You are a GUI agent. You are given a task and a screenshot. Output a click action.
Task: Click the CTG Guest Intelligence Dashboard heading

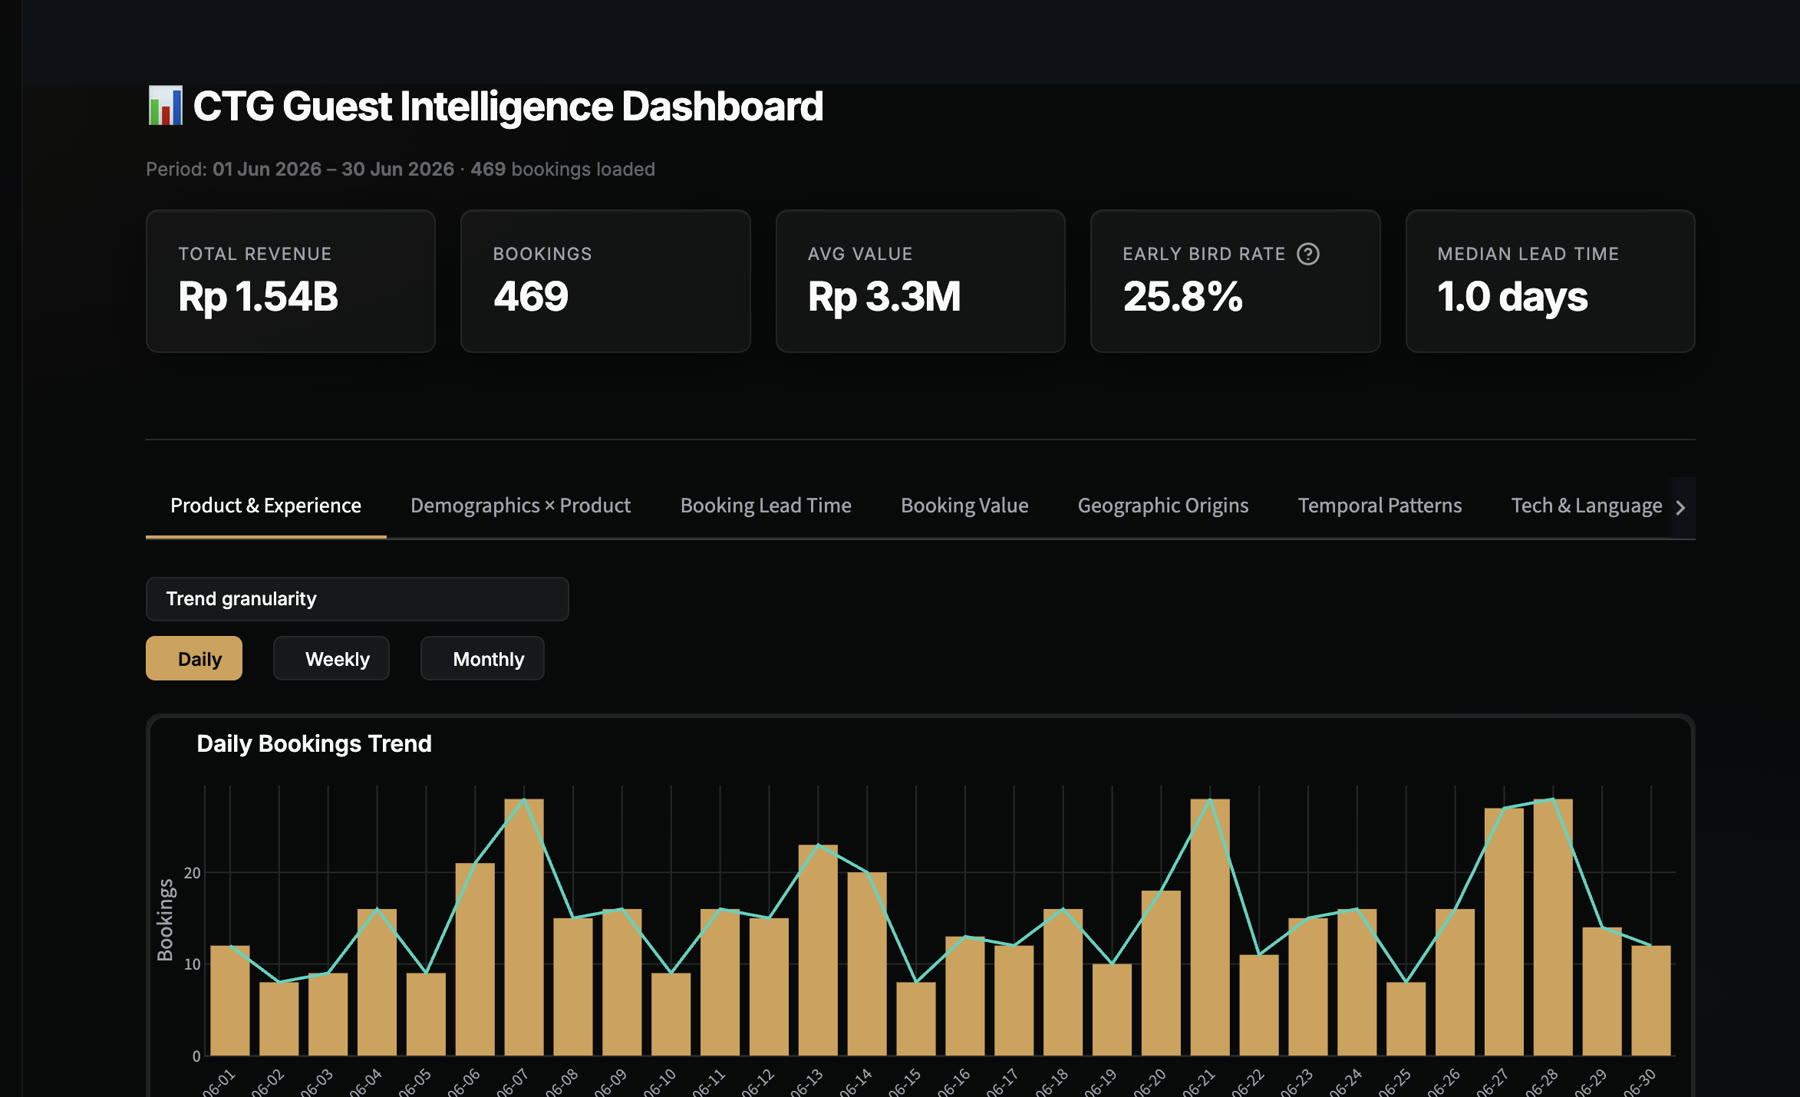(508, 106)
